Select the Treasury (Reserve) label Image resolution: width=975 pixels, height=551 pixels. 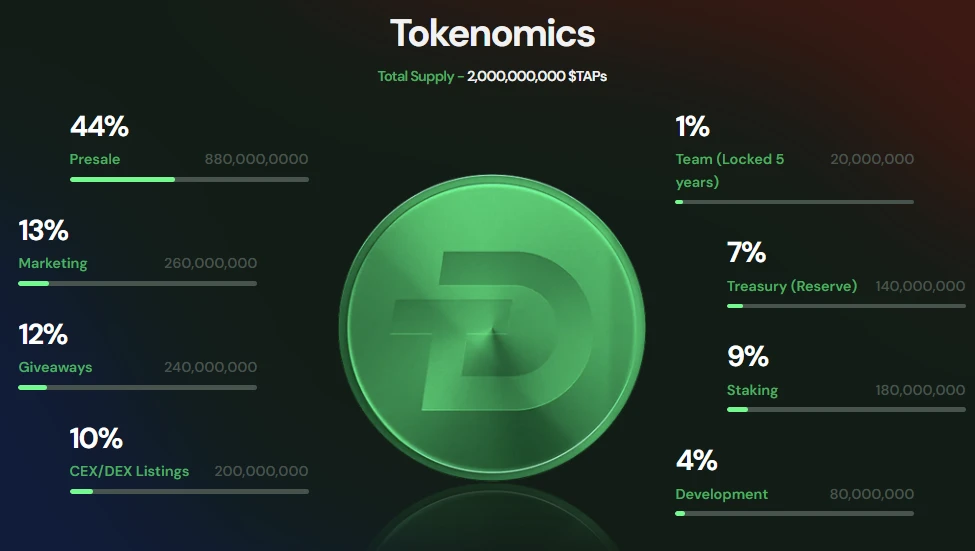point(792,286)
